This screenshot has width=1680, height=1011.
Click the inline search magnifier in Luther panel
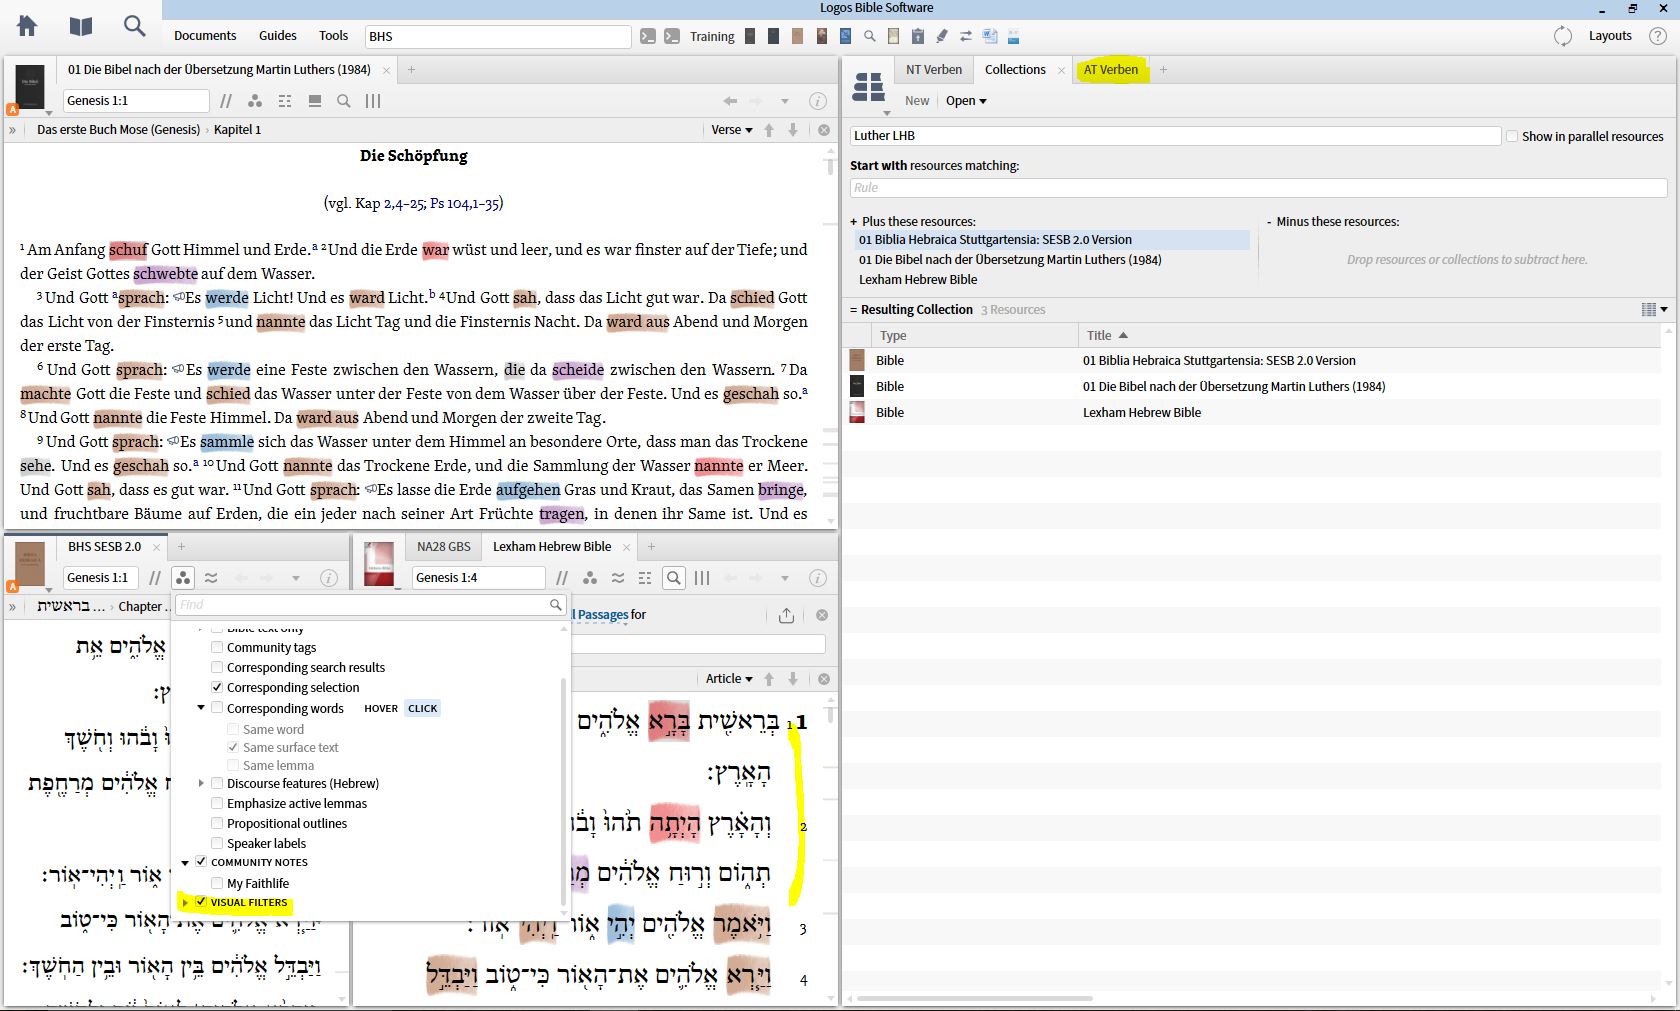pyautogui.click(x=344, y=101)
